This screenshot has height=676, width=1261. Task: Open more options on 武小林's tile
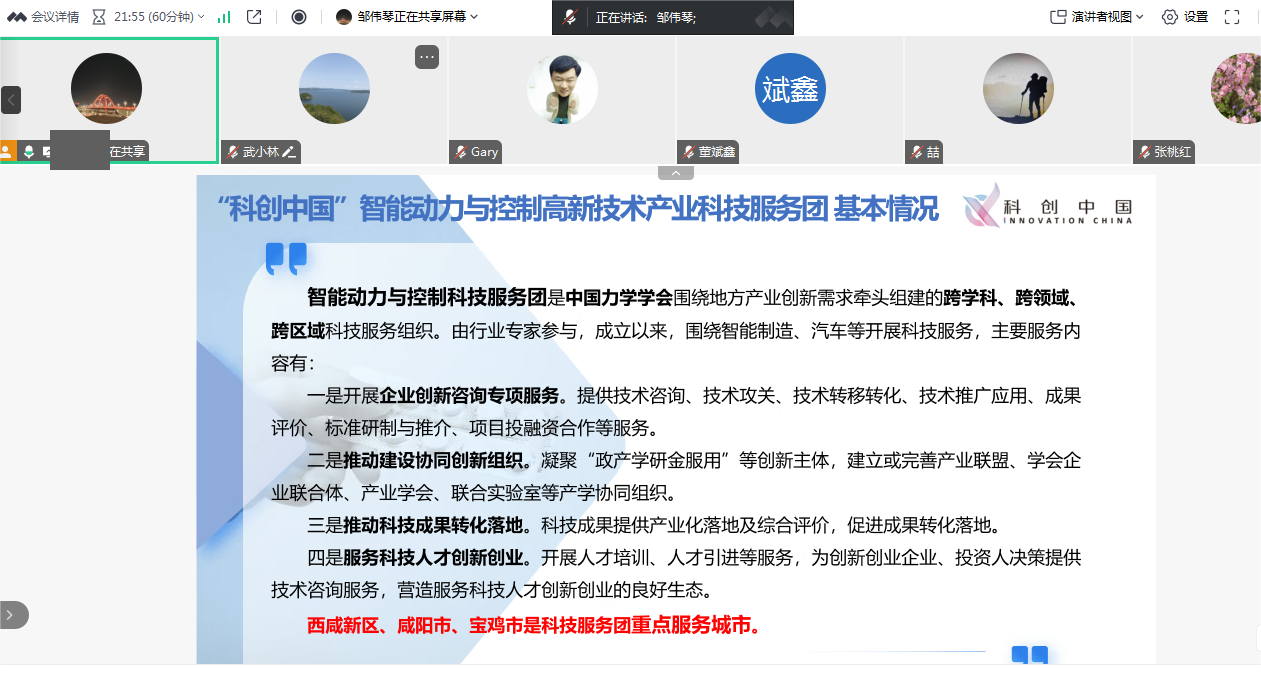[426, 57]
